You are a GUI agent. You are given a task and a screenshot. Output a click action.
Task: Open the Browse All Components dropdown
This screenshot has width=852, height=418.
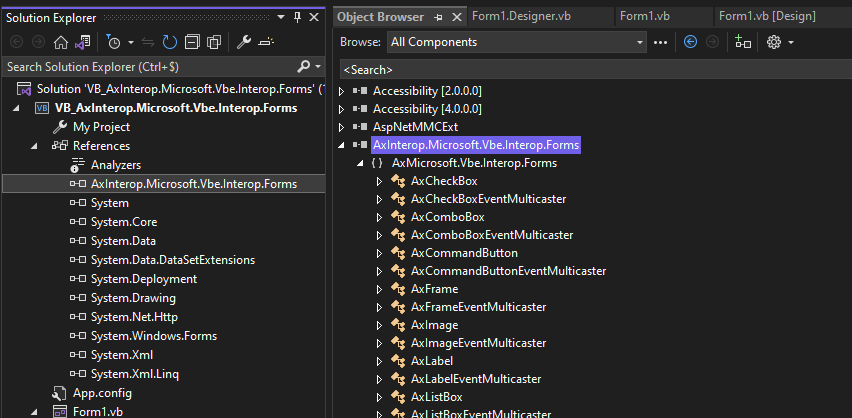tap(640, 42)
